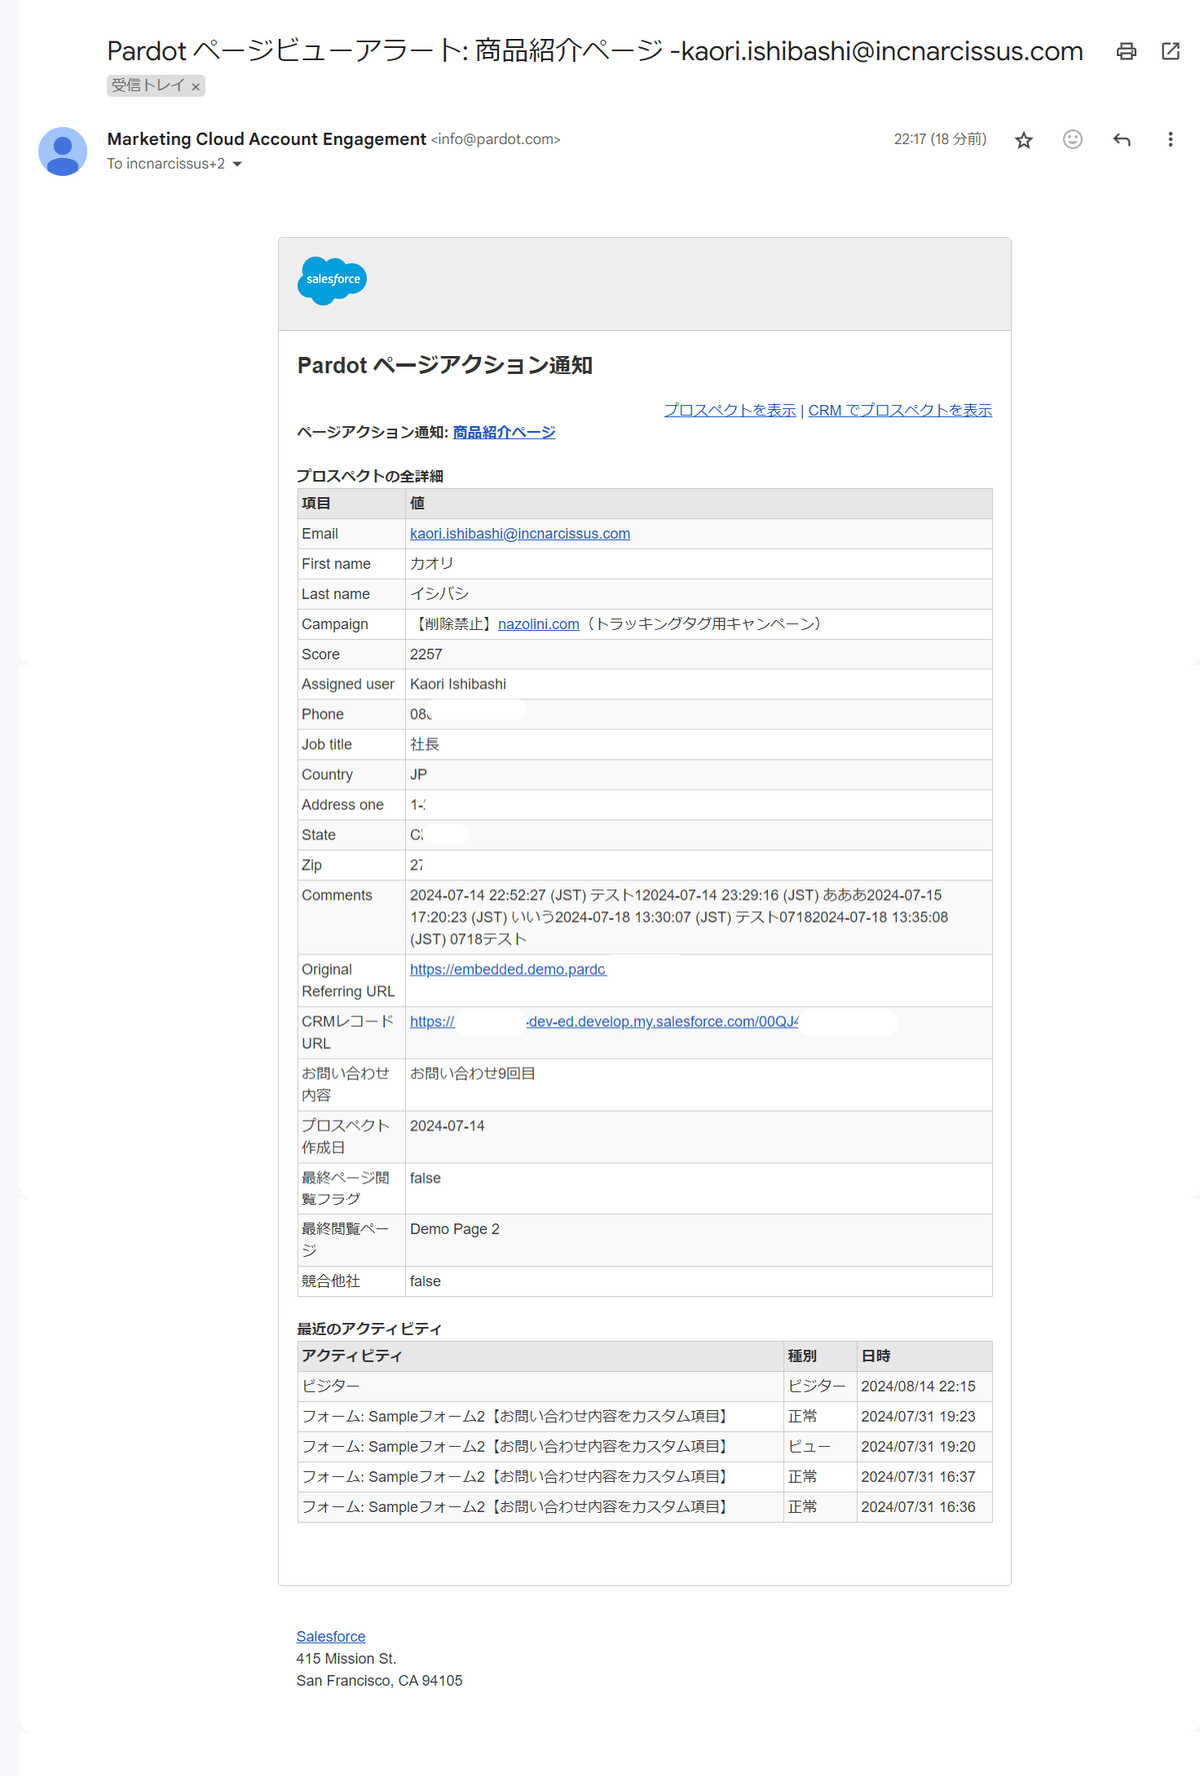Star this message from Marketing Cloud

pyautogui.click(x=1023, y=140)
